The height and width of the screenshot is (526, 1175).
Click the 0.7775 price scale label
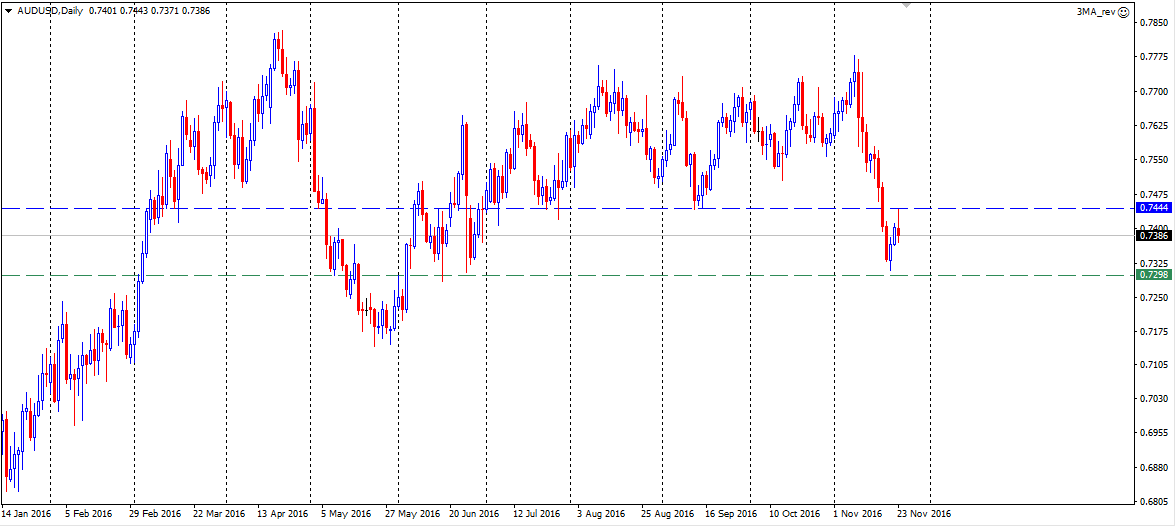coord(1153,57)
